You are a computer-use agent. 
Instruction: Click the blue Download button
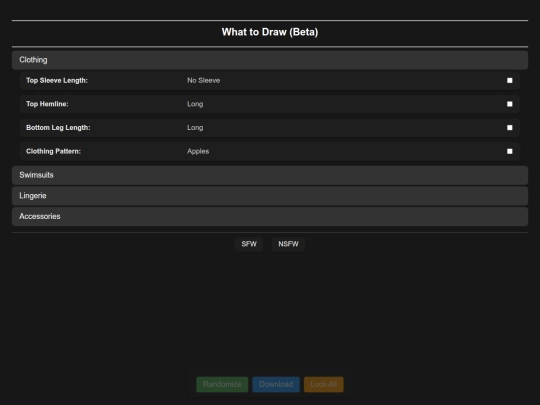click(276, 384)
